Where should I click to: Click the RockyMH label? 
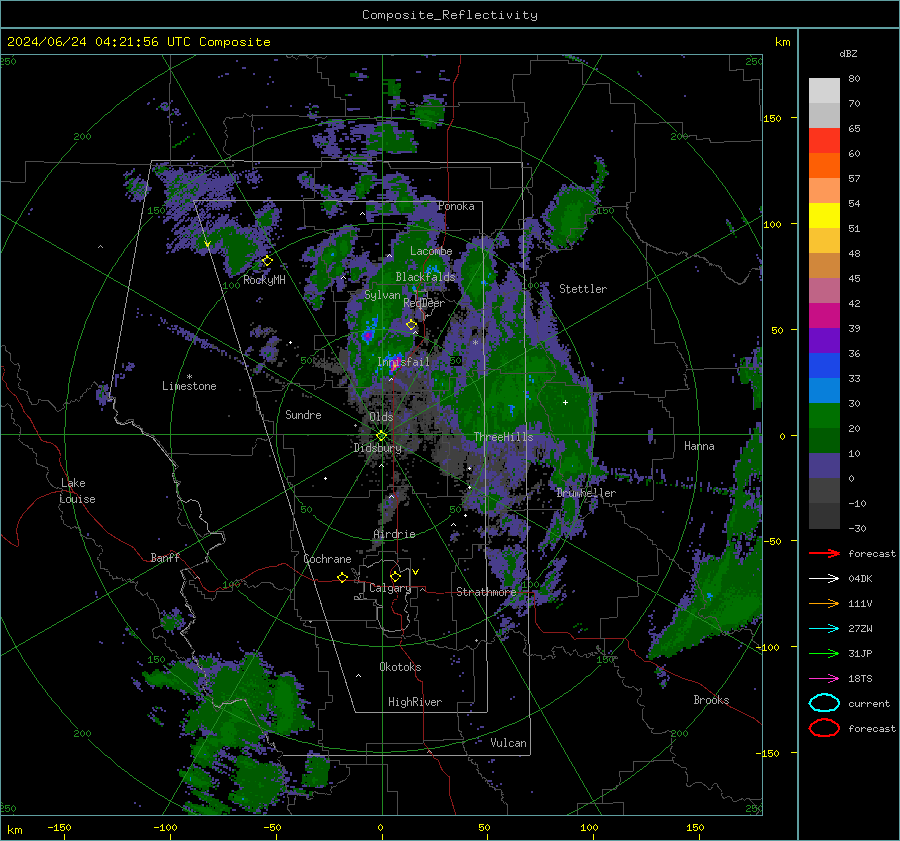[264, 280]
